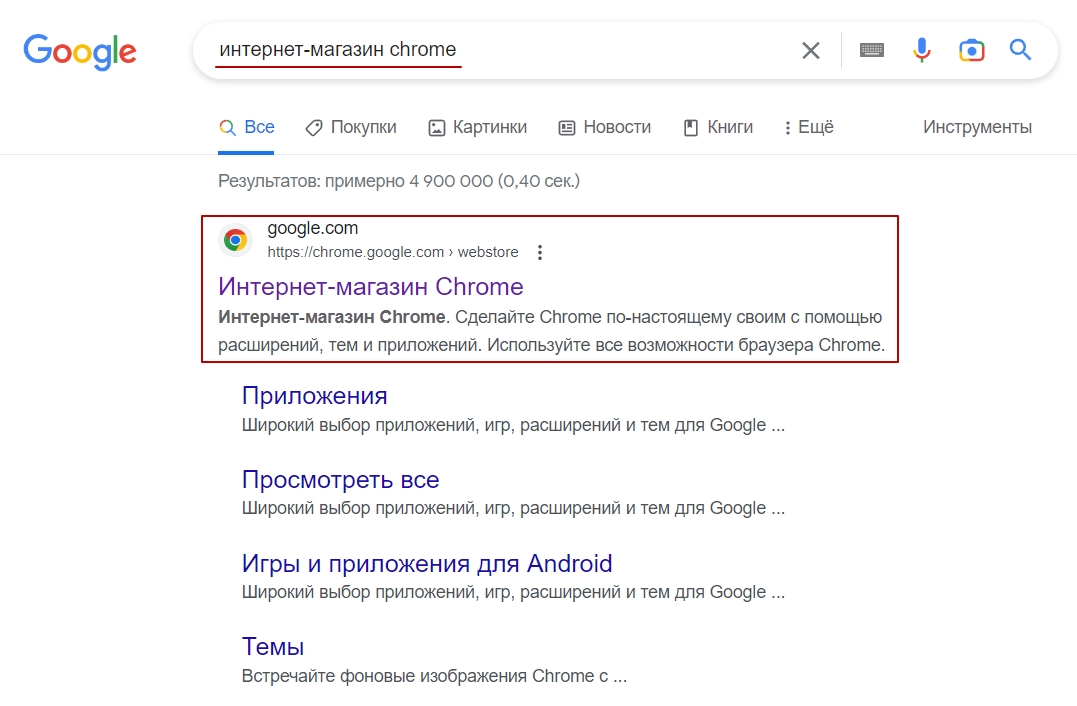Select the Книги tab
The height and width of the screenshot is (706, 1077).
718,127
